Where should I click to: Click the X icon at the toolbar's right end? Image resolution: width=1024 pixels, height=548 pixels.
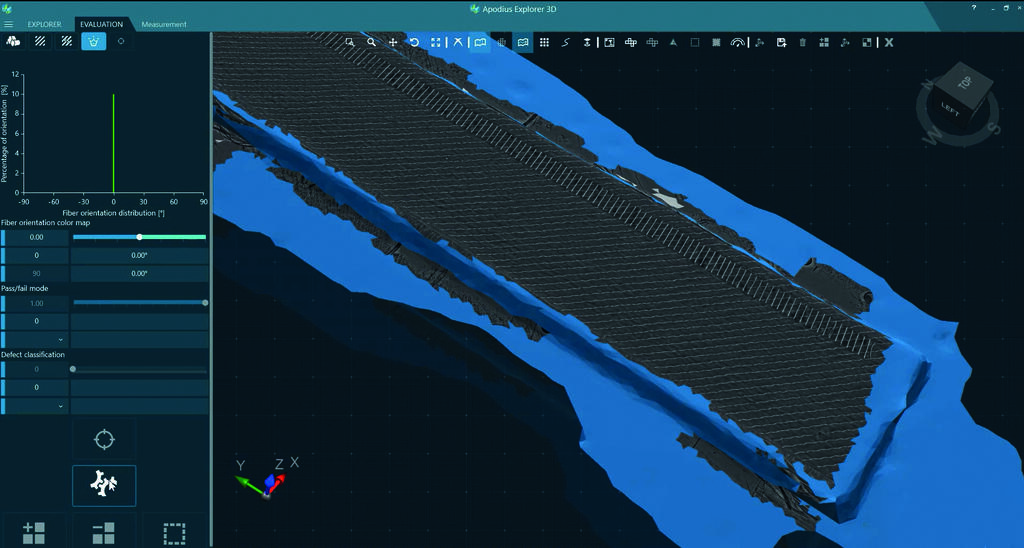[x=888, y=42]
